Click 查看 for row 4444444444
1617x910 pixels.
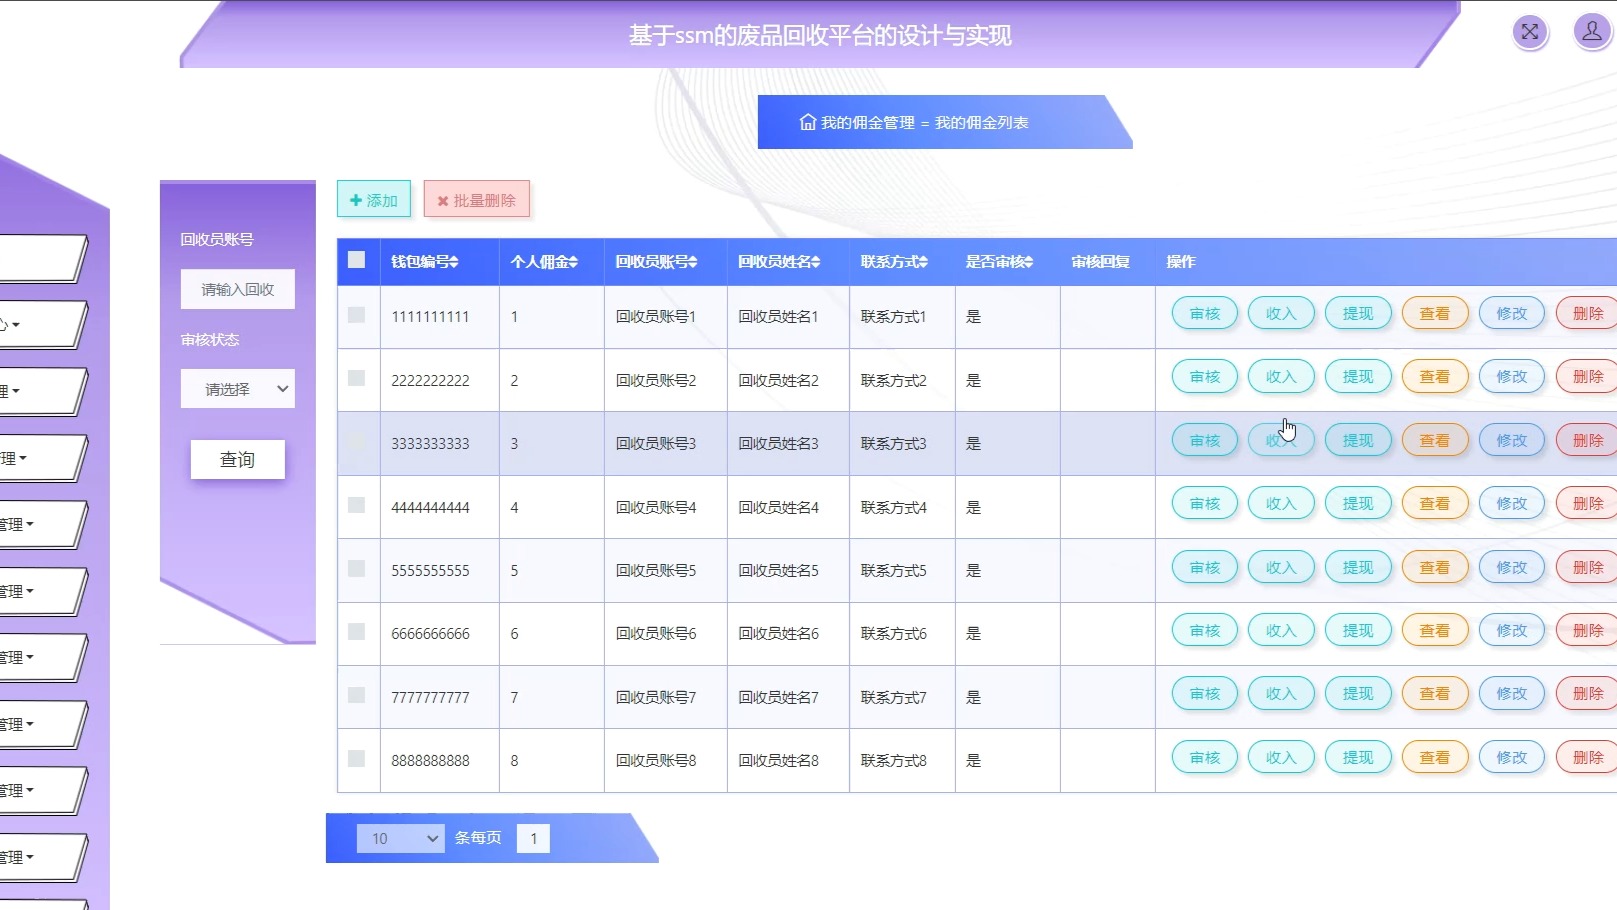(x=1435, y=504)
